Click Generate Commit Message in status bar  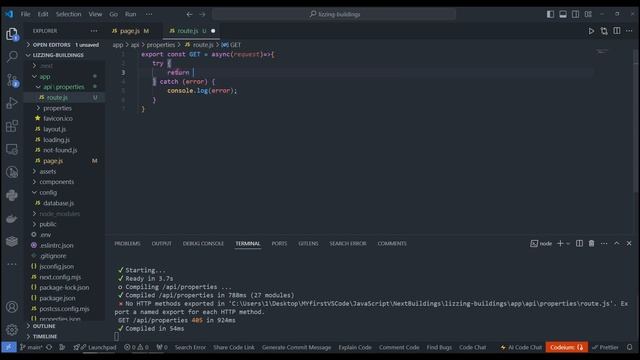[296, 347]
